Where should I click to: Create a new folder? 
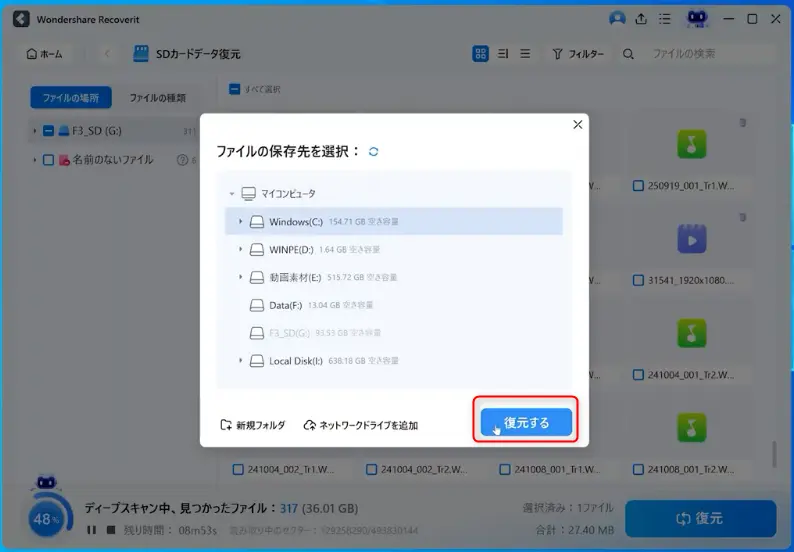coord(253,425)
